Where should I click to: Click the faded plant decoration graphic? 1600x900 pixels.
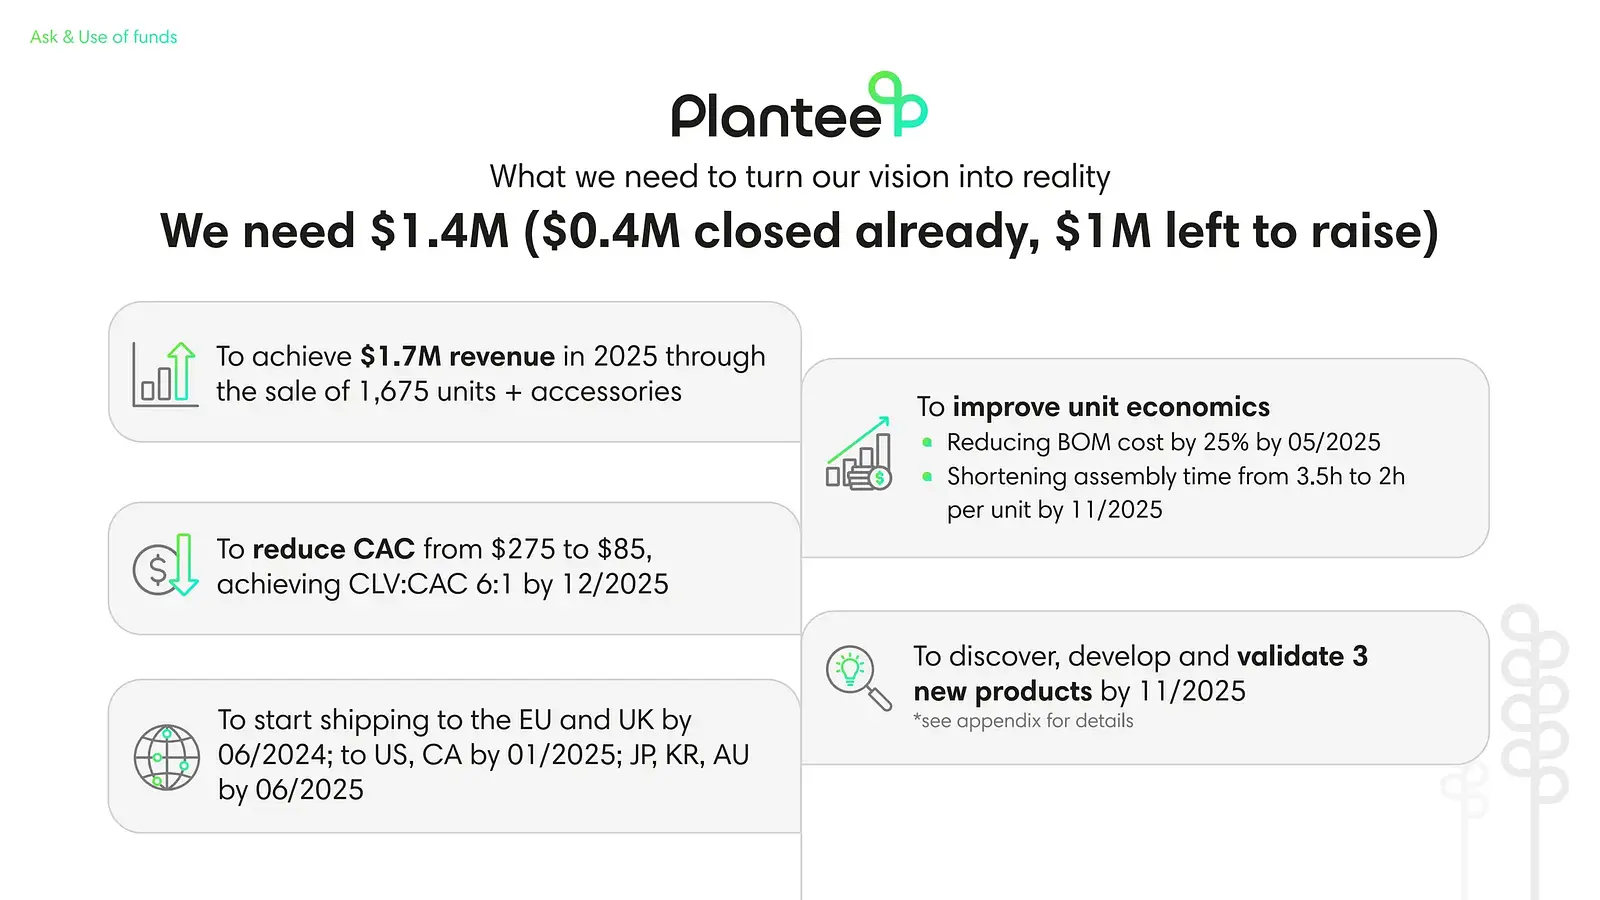click(1510, 750)
